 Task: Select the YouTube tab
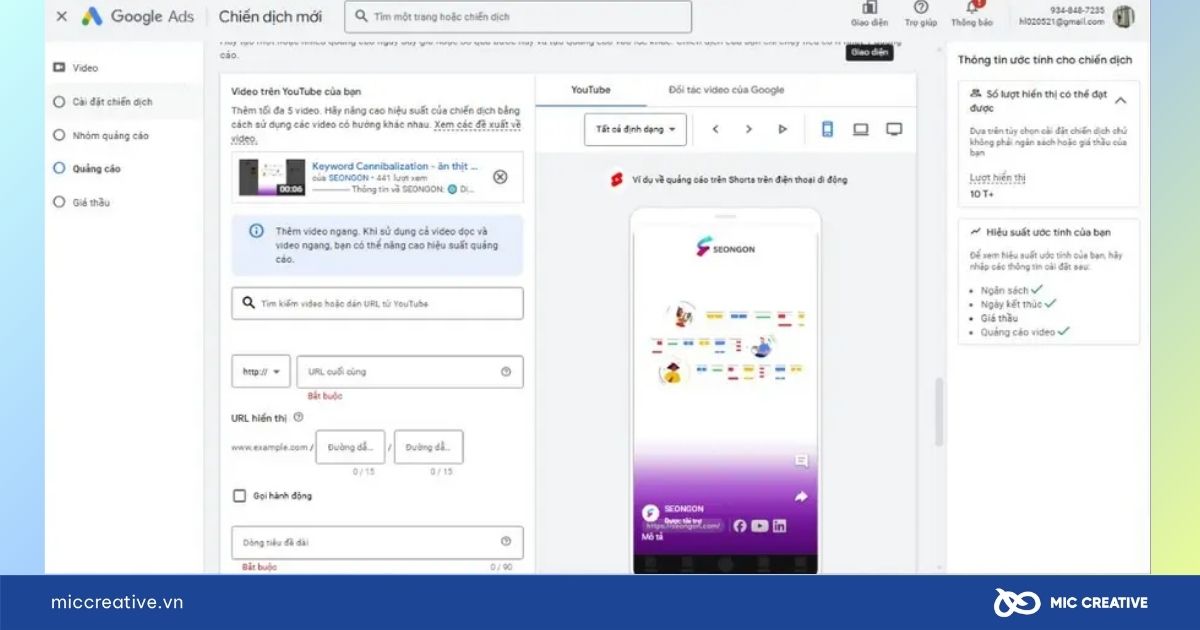[x=591, y=89]
